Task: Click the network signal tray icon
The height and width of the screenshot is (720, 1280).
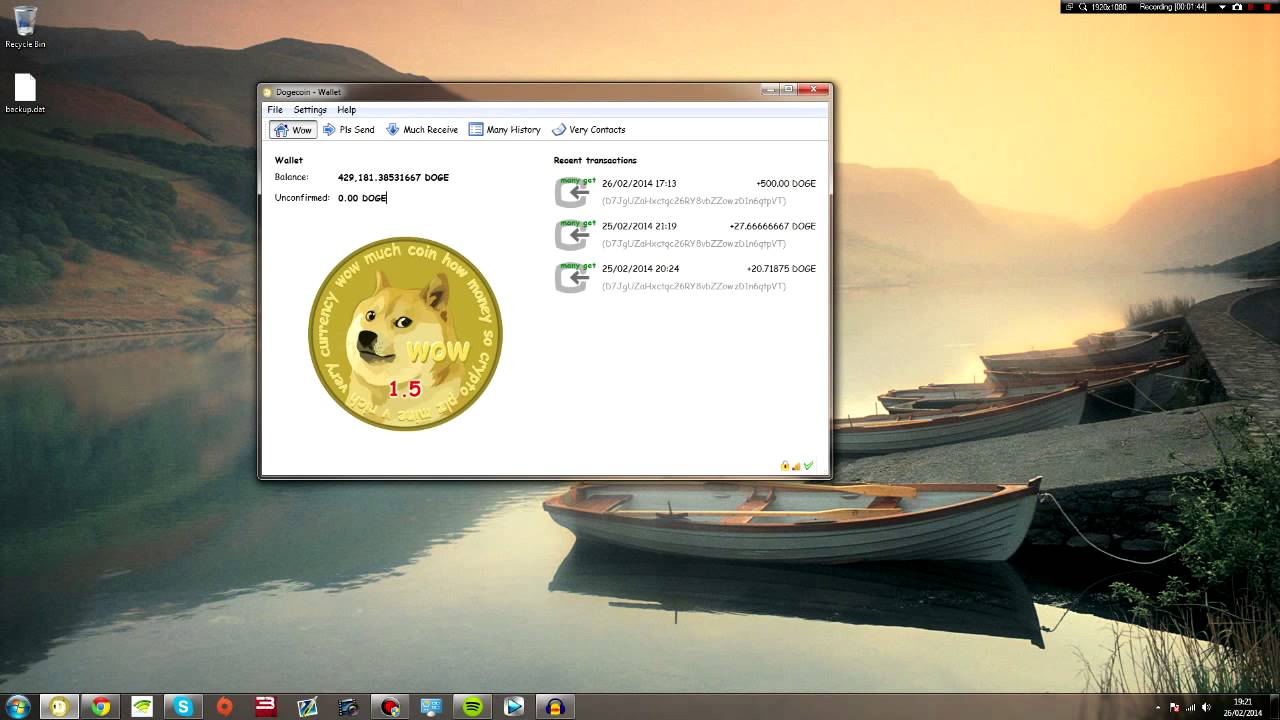Action: tap(1191, 707)
